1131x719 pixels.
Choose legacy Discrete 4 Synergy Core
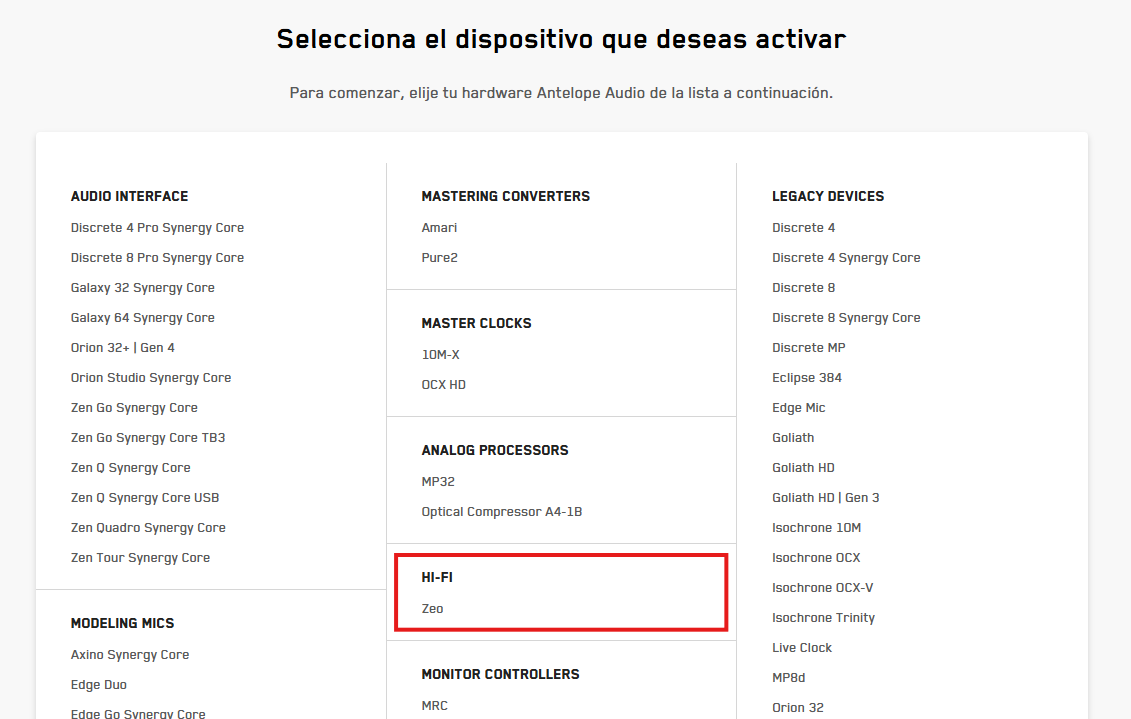[846, 258]
